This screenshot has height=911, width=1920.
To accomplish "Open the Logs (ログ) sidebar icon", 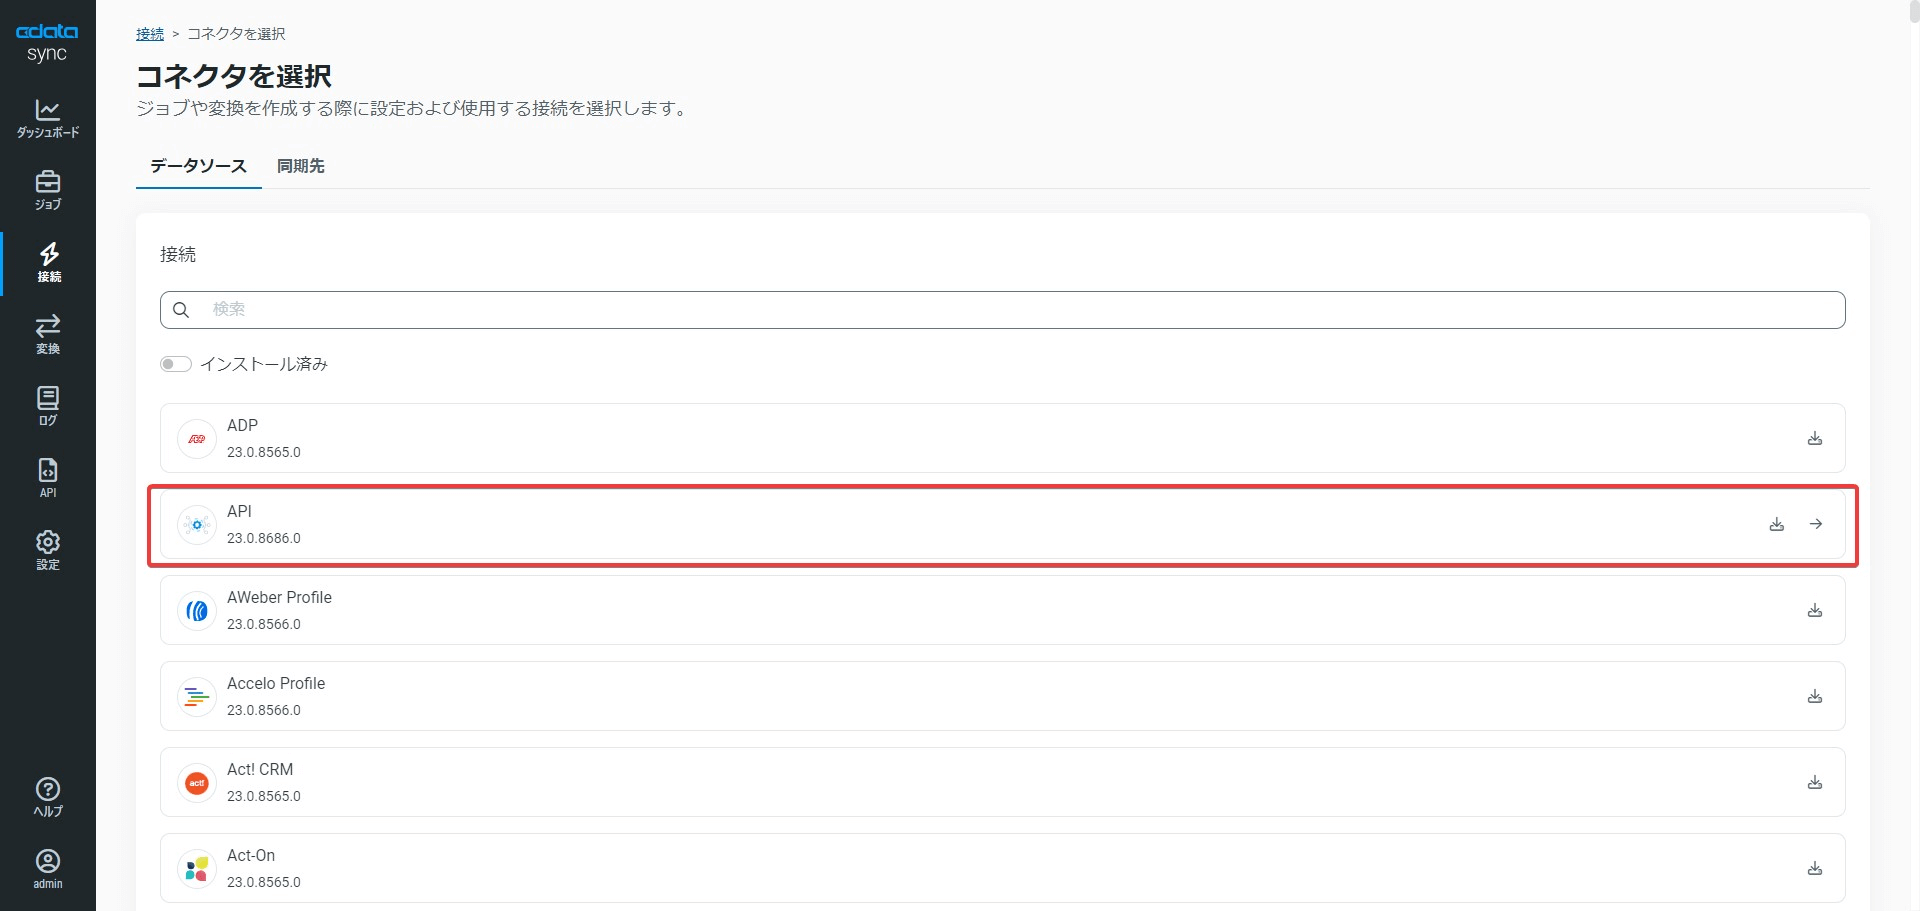I will pyautogui.click(x=48, y=406).
